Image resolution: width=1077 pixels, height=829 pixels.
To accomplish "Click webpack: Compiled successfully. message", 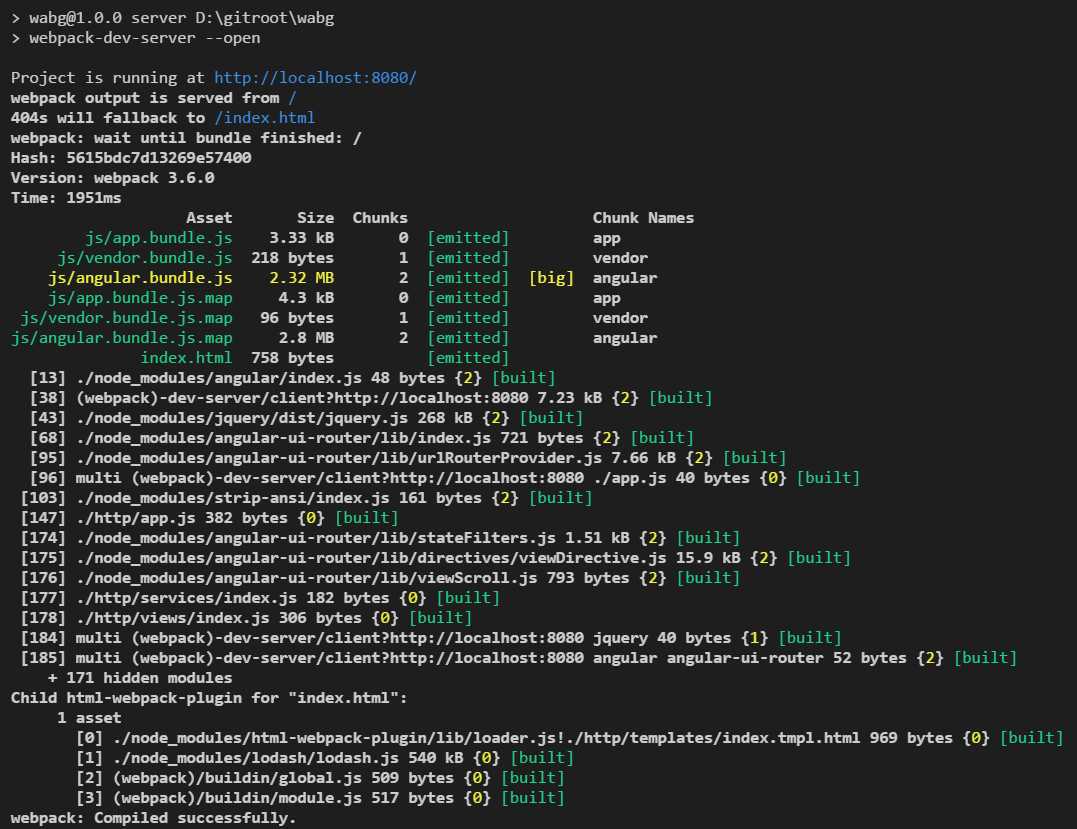I will point(154,817).
